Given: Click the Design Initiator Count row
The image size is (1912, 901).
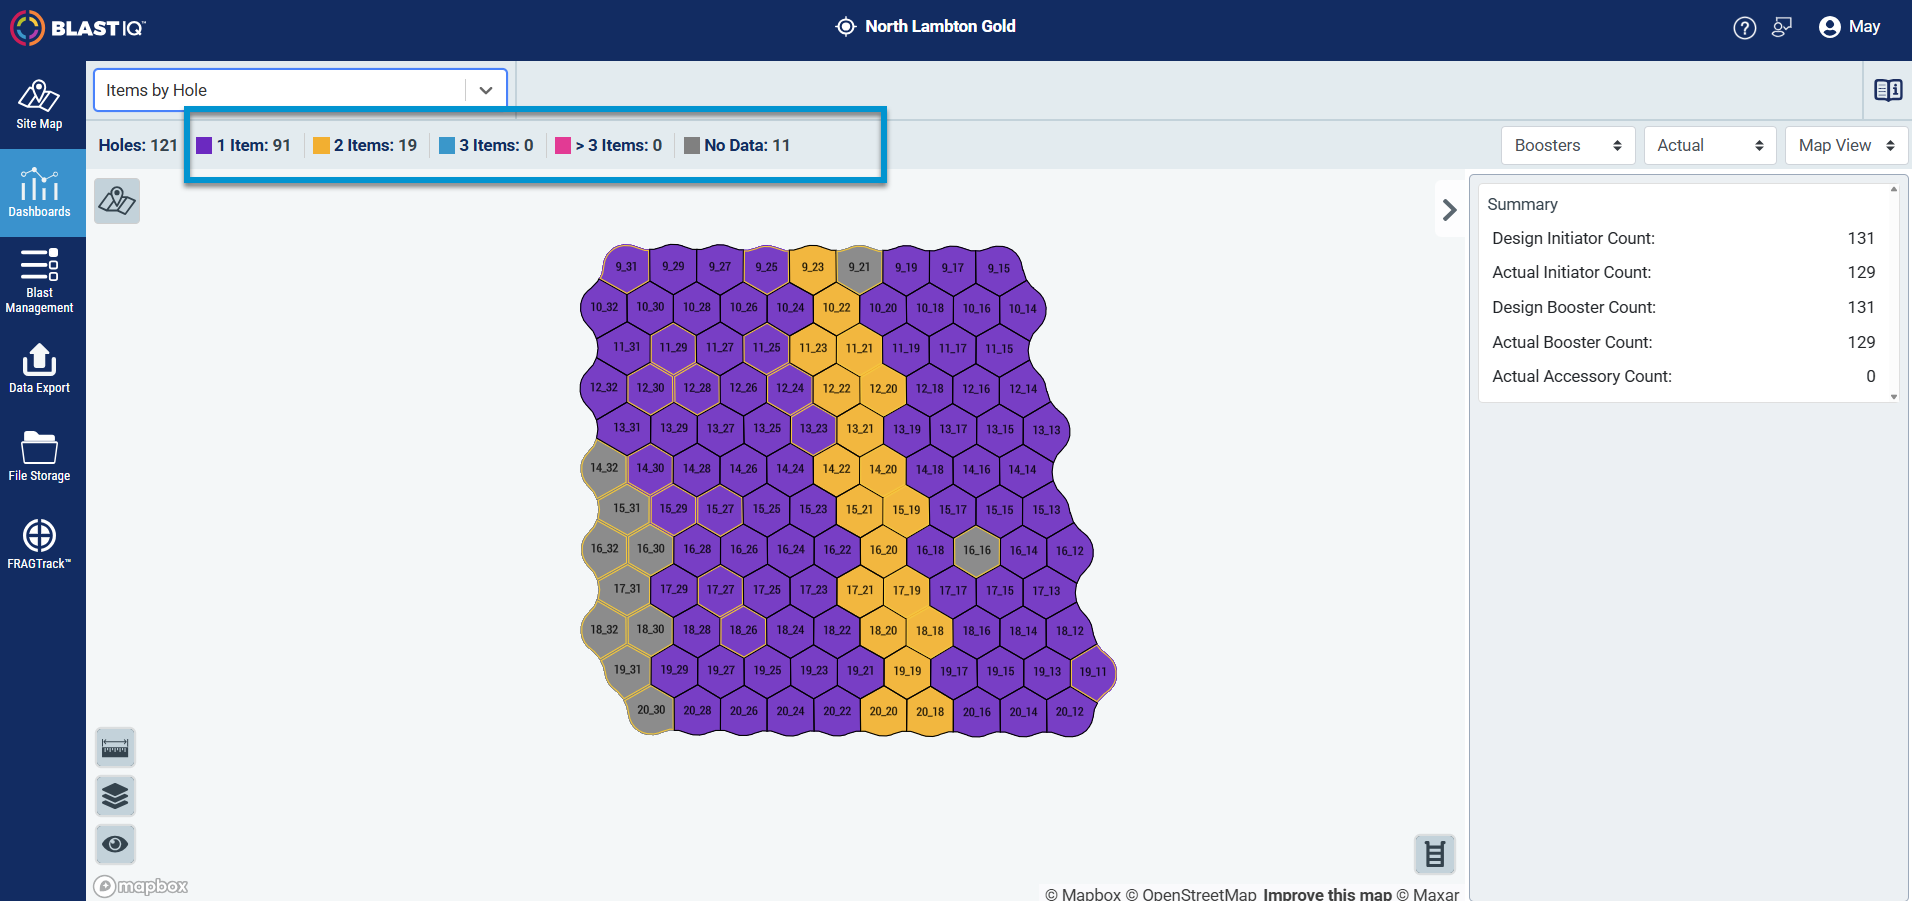Looking at the screenshot, I should (x=1684, y=238).
